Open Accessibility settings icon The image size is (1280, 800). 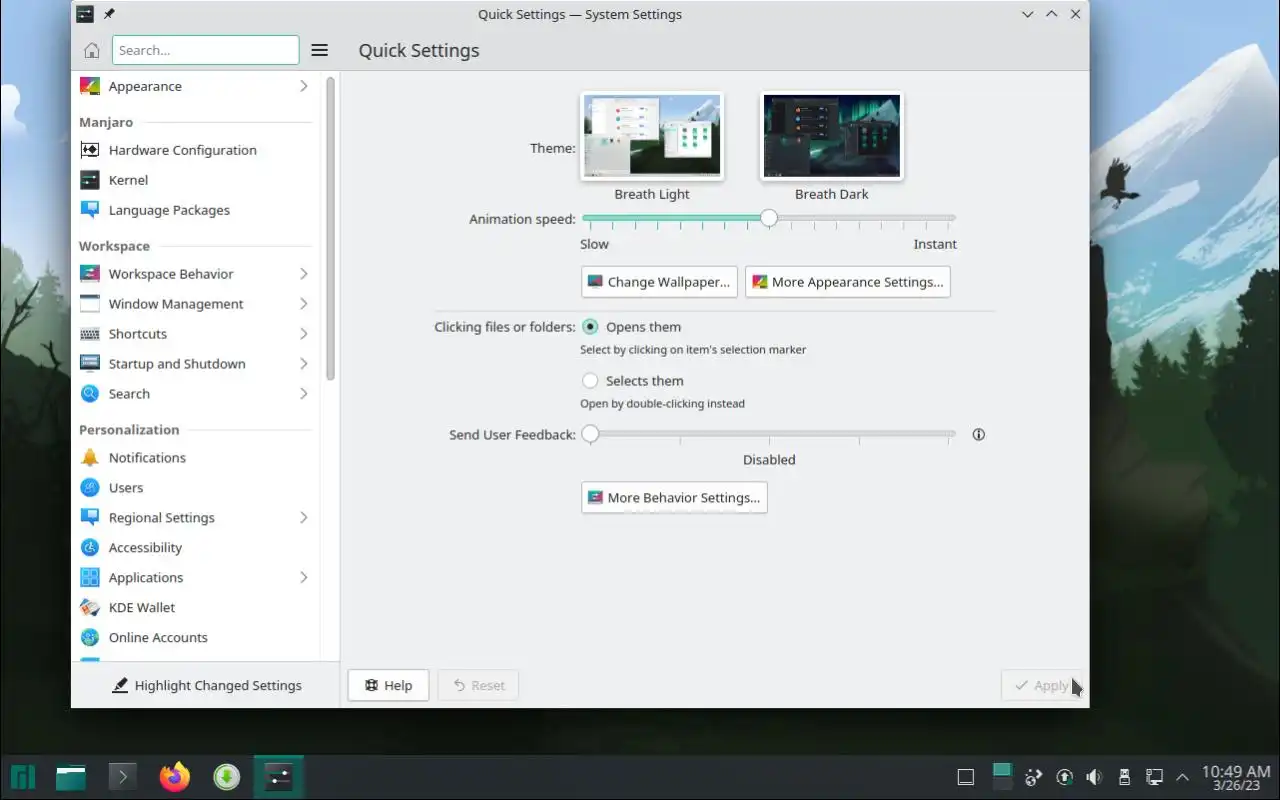90,548
